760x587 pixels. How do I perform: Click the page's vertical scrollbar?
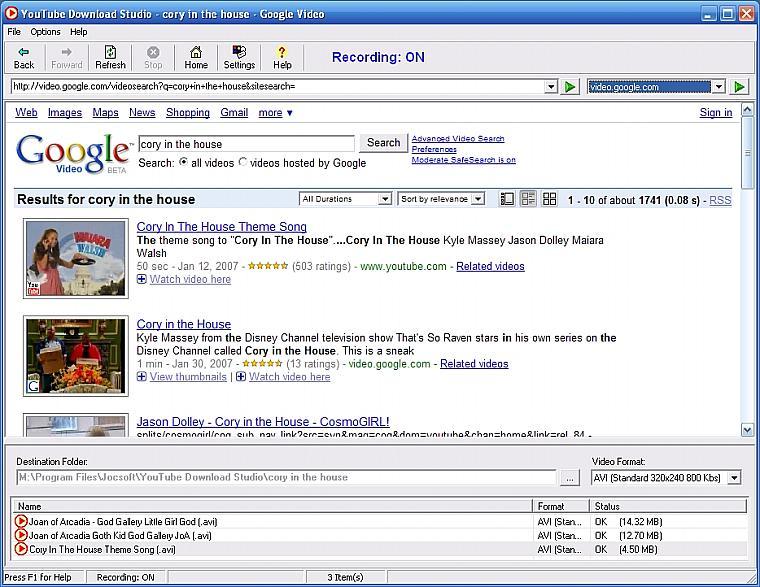747,280
